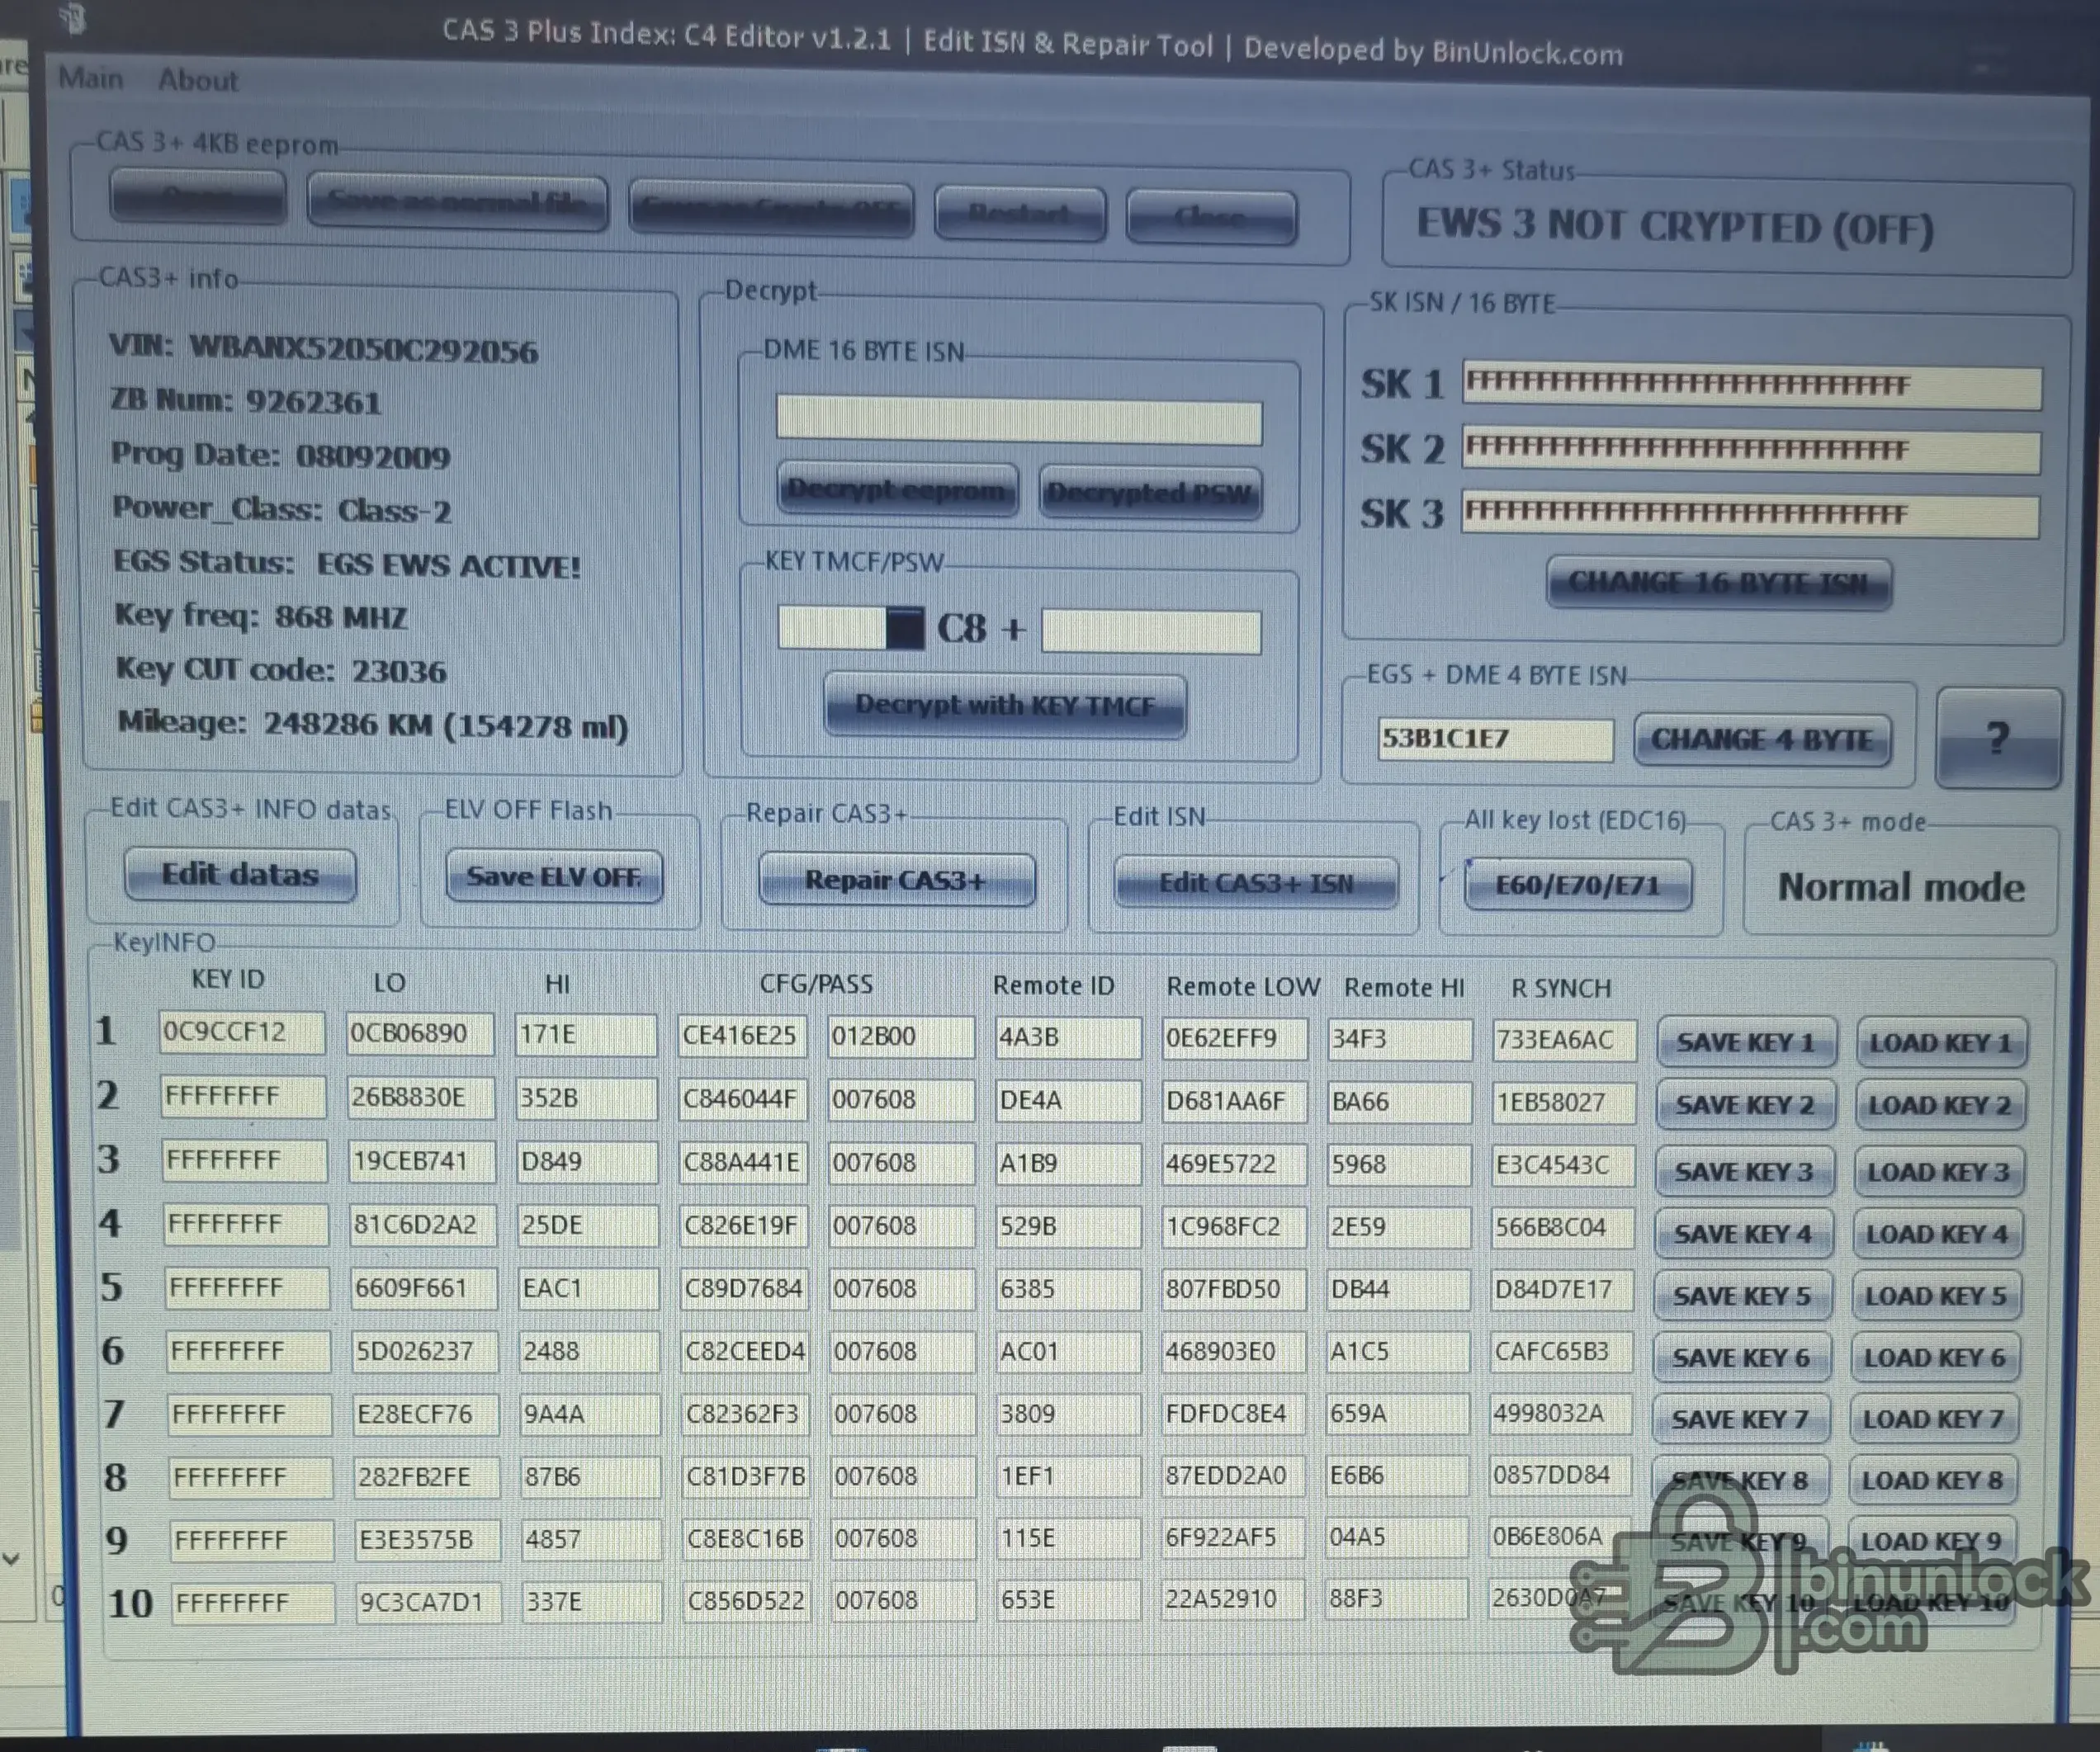
Task: Click the LO field 19CEB741
Action: [x=423, y=1161]
